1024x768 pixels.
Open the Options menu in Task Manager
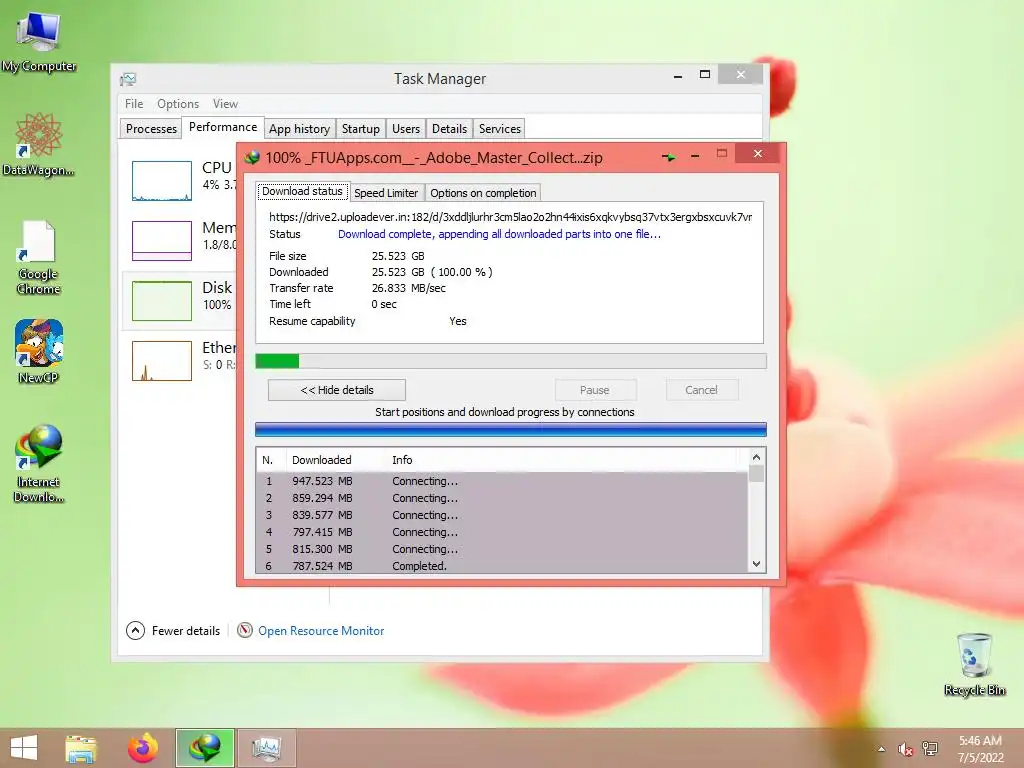[178, 104]
